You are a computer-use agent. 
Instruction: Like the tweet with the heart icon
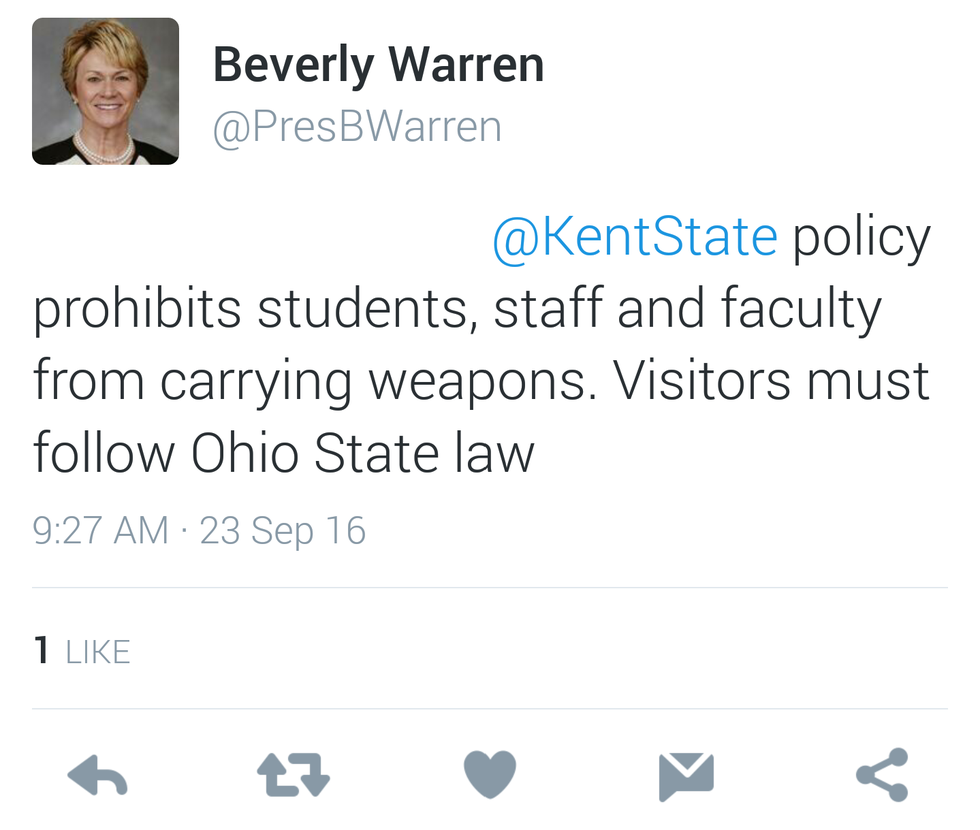(490, 775)
